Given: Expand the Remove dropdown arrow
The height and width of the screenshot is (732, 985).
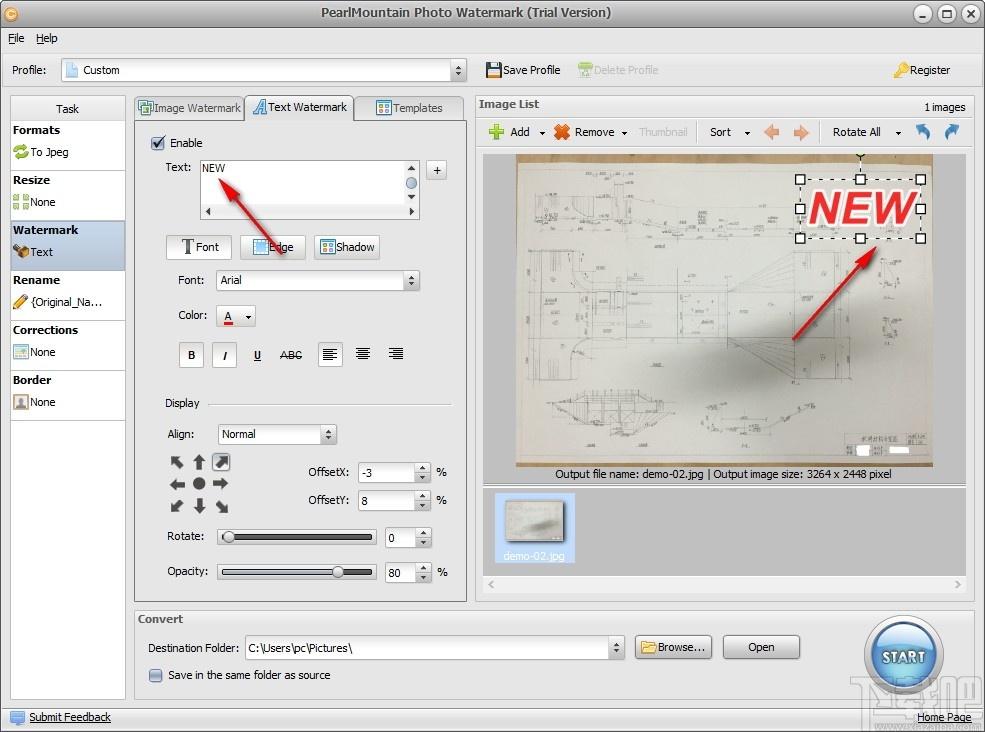Looking at the screenshot, I should [x=624, y=133].
